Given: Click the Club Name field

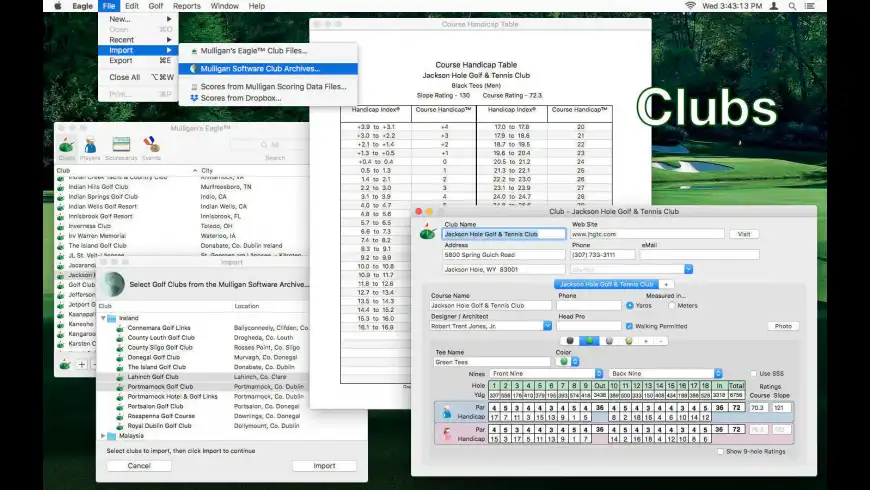Looking at the screenshot, I should pyautogui.click(x=504, y=234).
